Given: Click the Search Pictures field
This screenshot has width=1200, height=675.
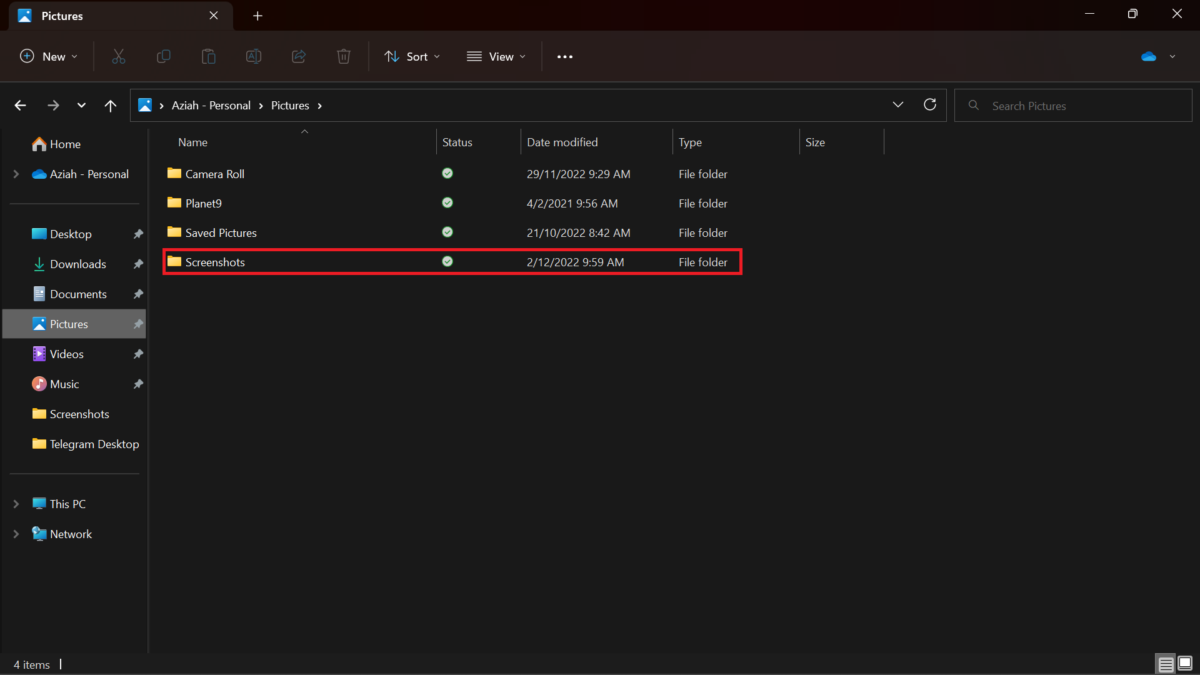Looking at the screenshot, I should coord(1074,105).
